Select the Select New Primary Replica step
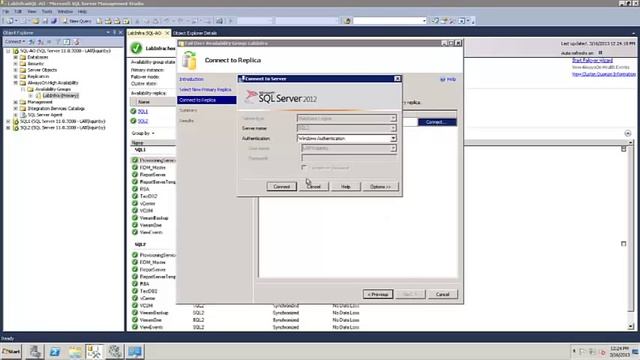 click(x=205, y=89)
